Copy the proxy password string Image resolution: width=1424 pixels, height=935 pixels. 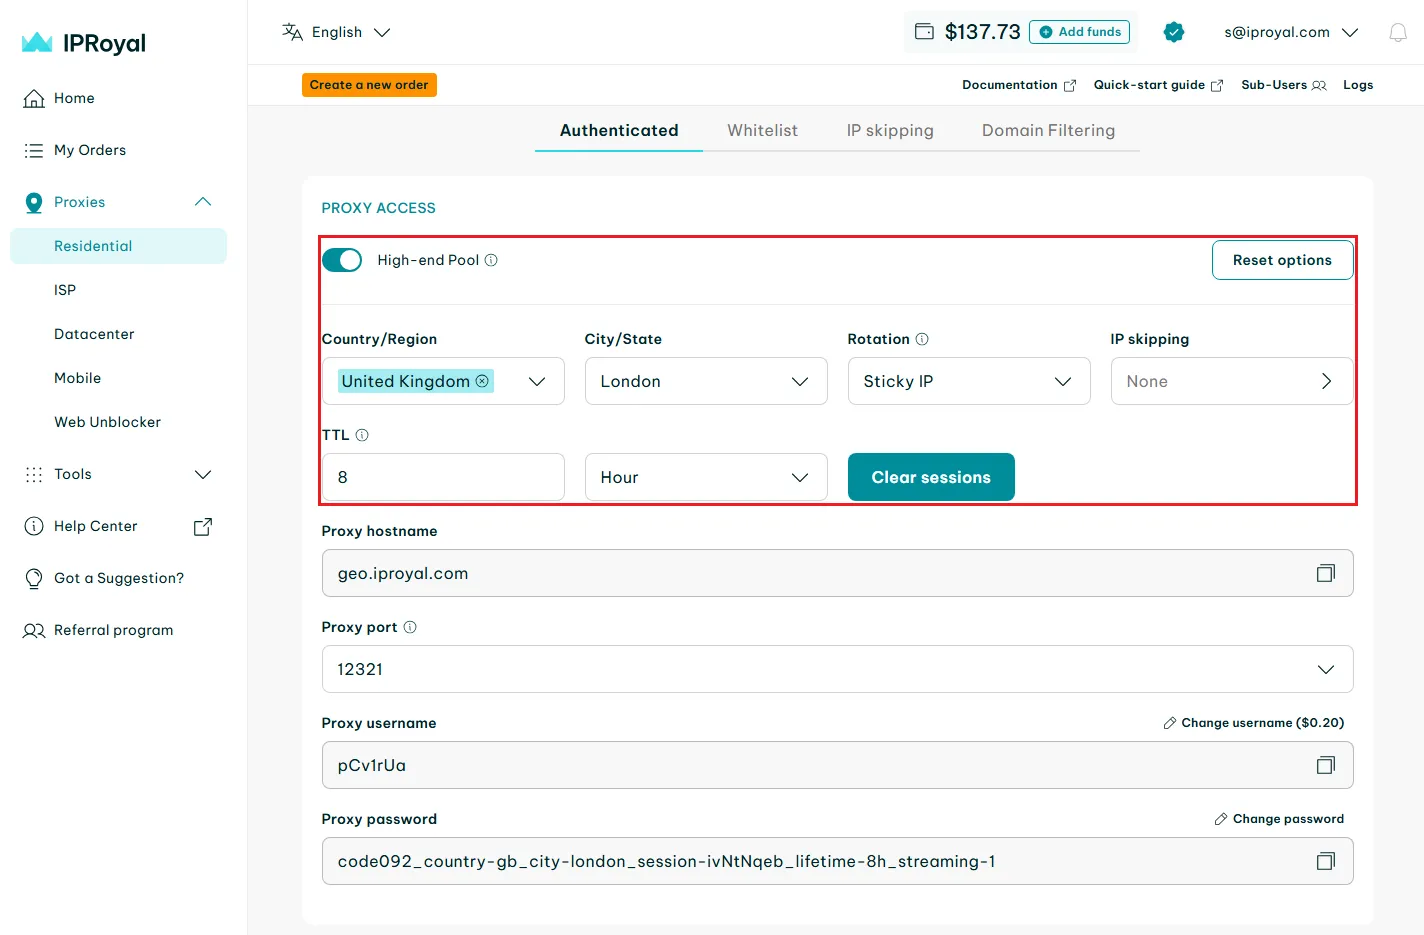point(1325,861)
